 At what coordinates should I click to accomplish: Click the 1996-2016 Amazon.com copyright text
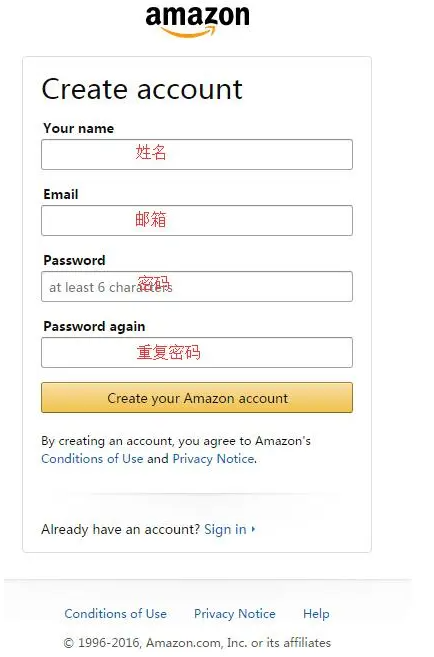point(197,643)
